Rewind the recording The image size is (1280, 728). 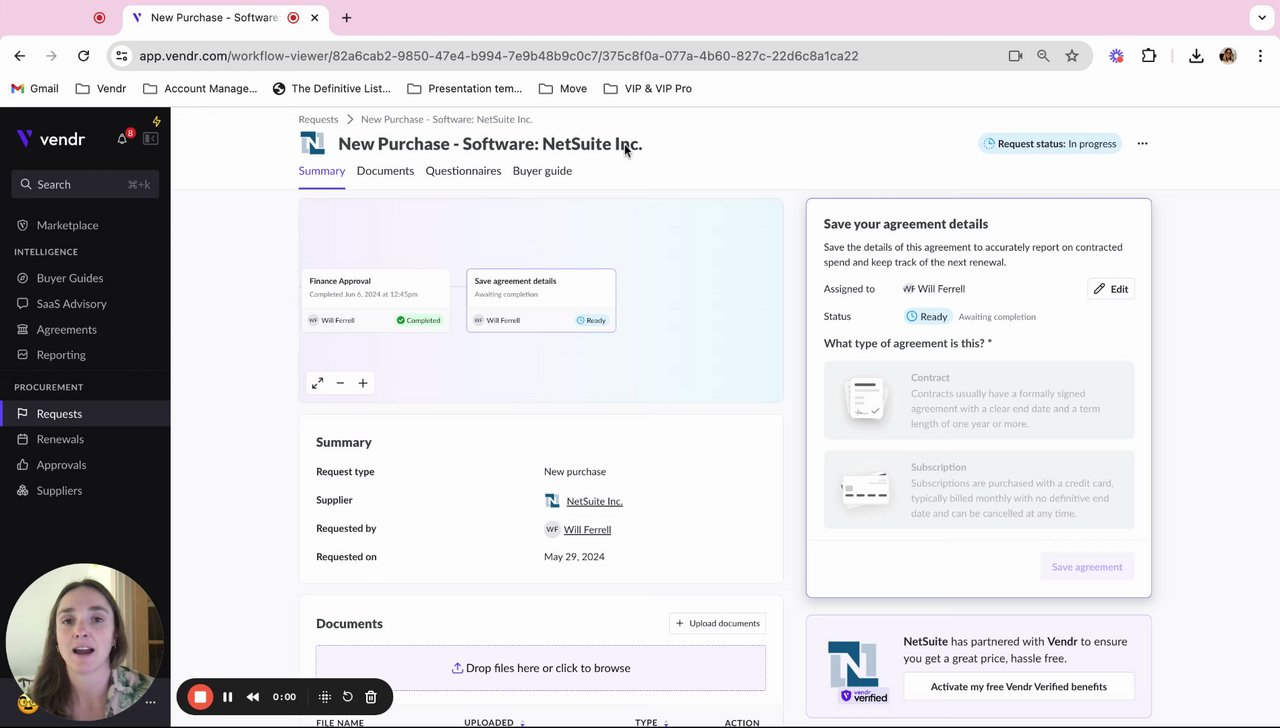click(x=253, y=697)
